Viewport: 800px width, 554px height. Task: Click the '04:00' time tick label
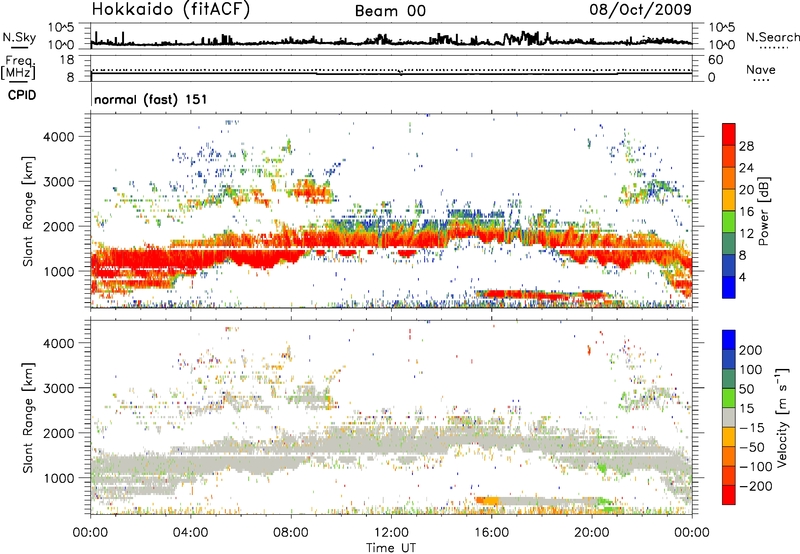tap(190, 533)
